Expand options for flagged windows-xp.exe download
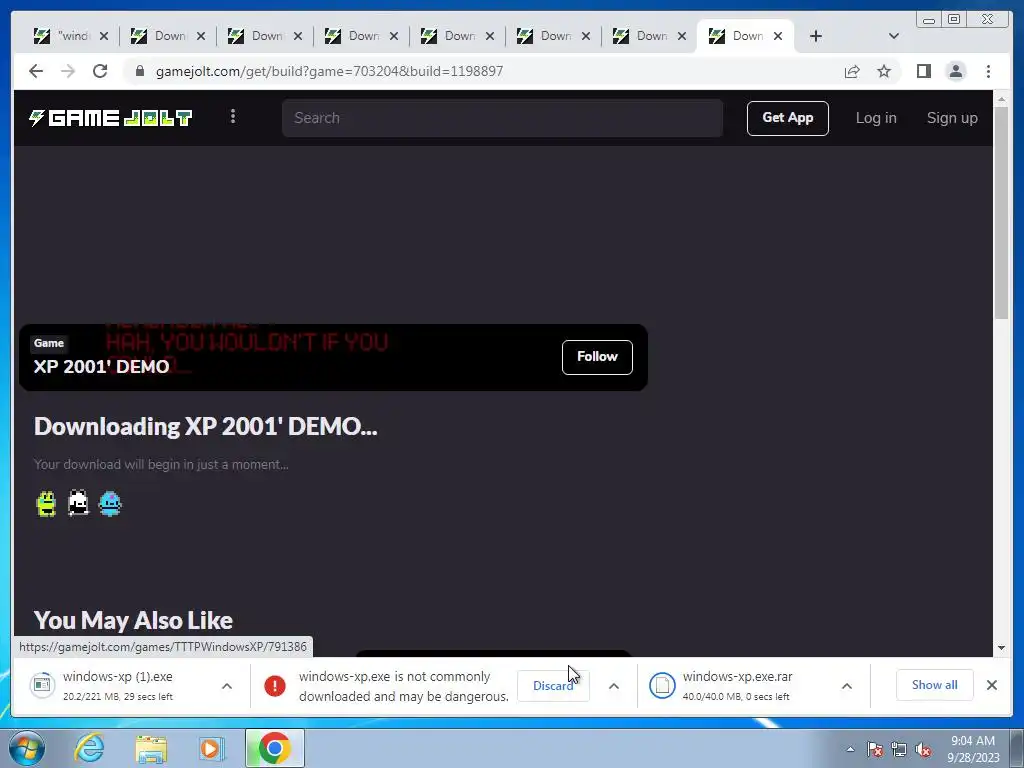 coord(614,686)
